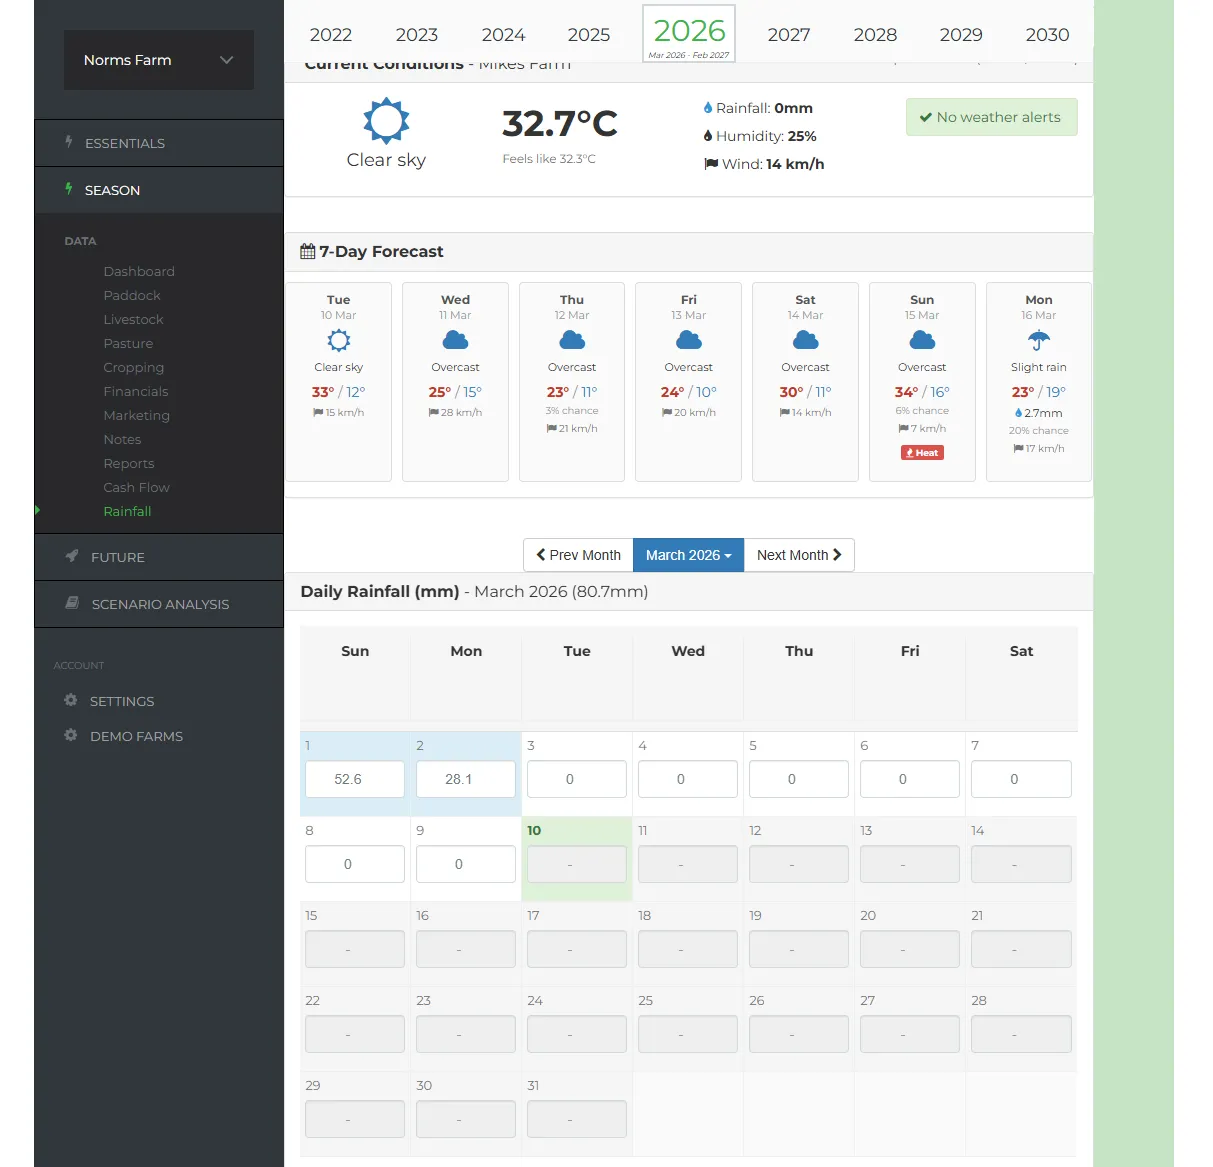Open the Norms Farm selector dropdown
Viewport: 1213px width, 1167px height.
[x=158, y=60]
